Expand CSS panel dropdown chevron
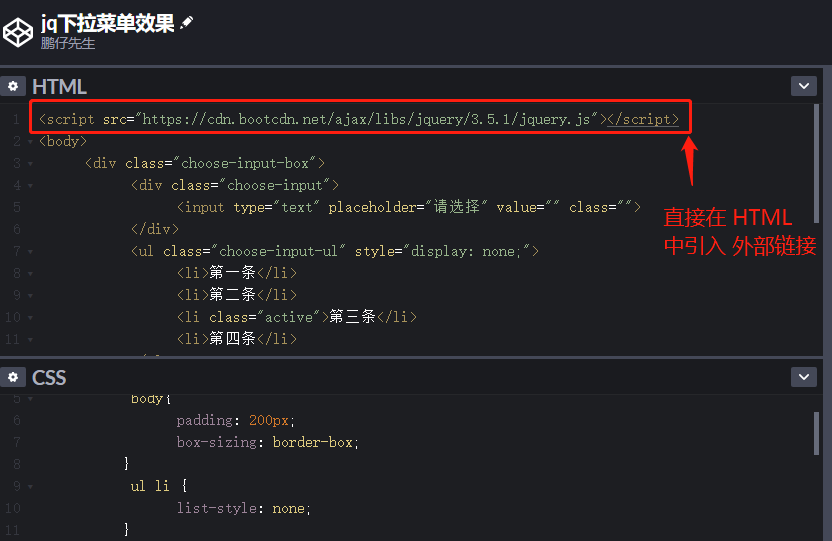This screenshot has width=832, height=541. click(803, 377)
